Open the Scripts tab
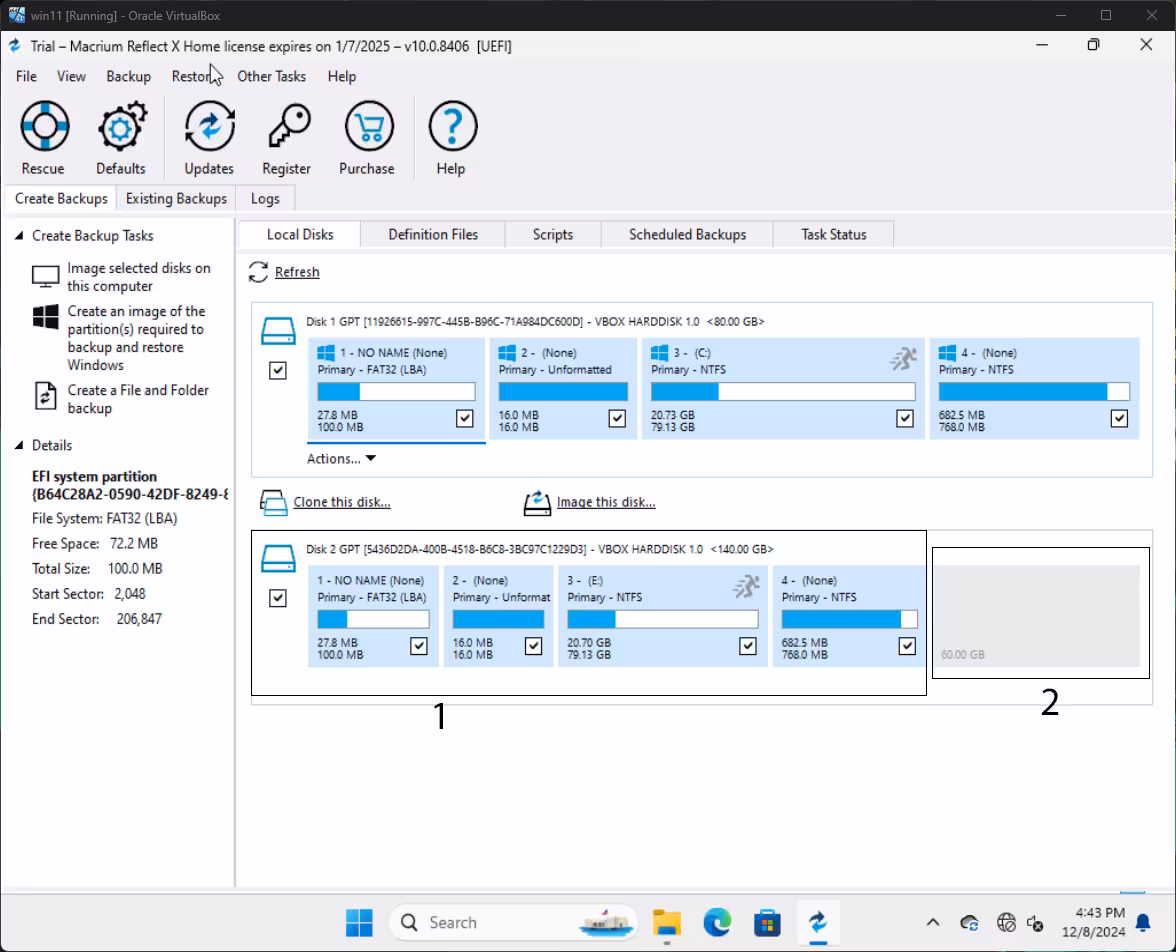The image size is (1176, 952). (x=553, y=235)
